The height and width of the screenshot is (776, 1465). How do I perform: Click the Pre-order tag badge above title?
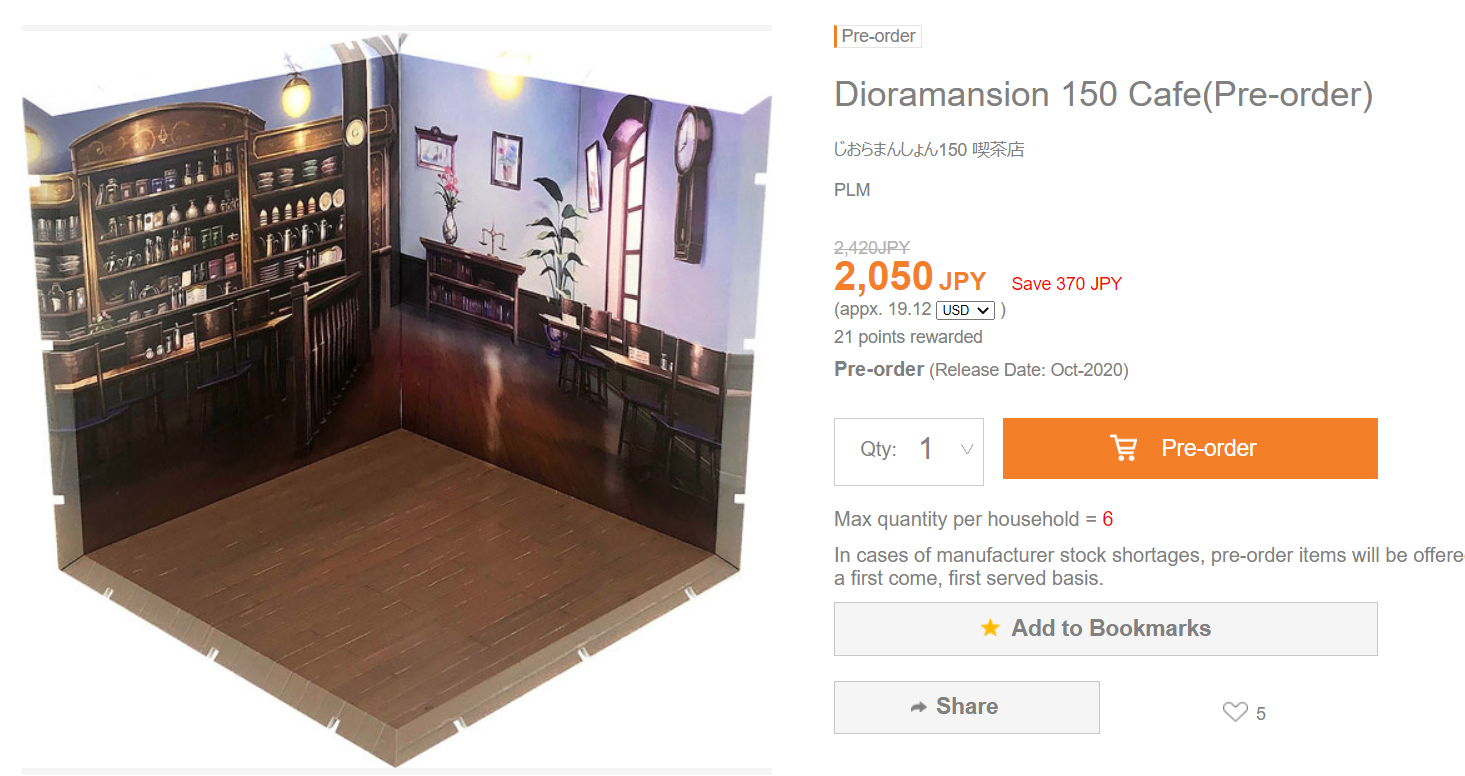point(878,36)
